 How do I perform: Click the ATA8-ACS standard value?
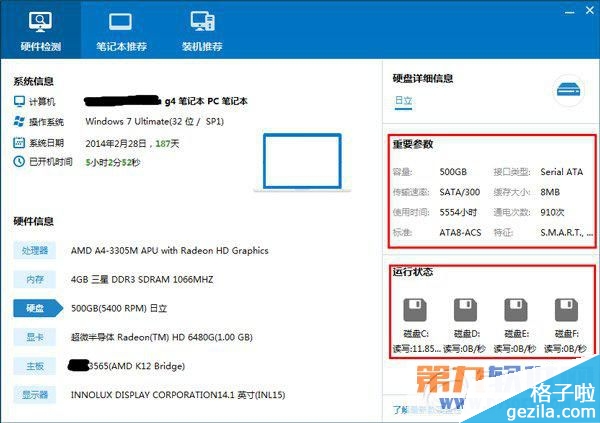point(460,232)
